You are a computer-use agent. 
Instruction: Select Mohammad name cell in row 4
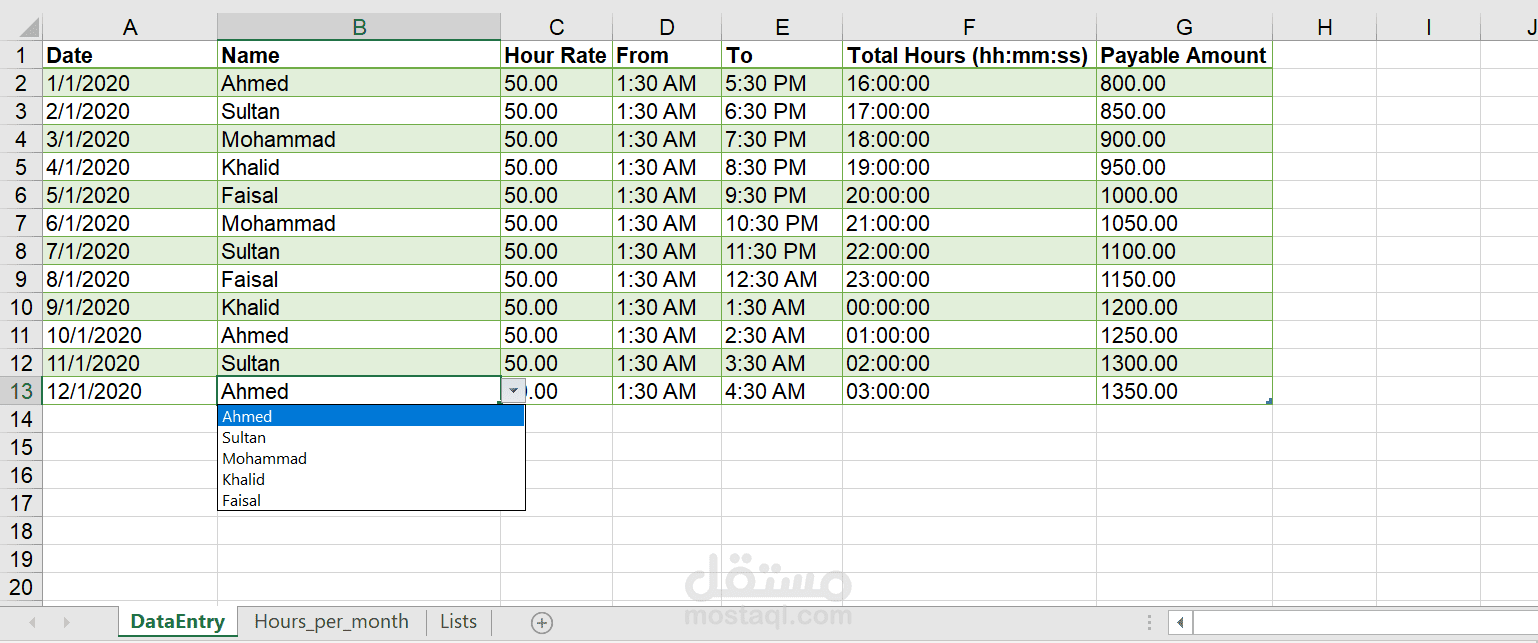click(x=359, y=140)
